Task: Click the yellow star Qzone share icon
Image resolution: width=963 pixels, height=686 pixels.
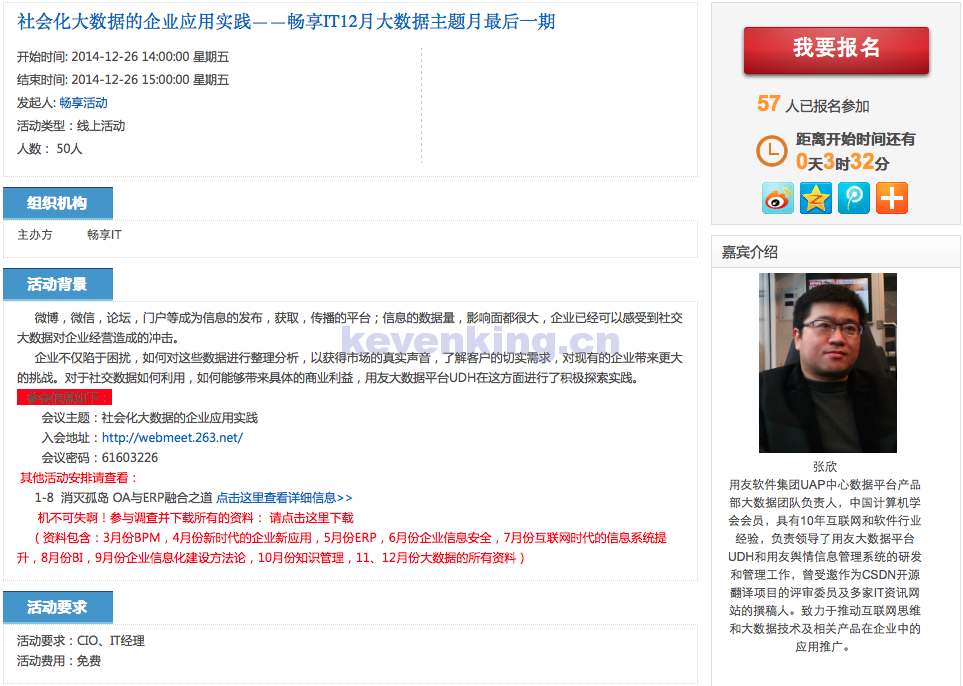Action: point(816,198)
